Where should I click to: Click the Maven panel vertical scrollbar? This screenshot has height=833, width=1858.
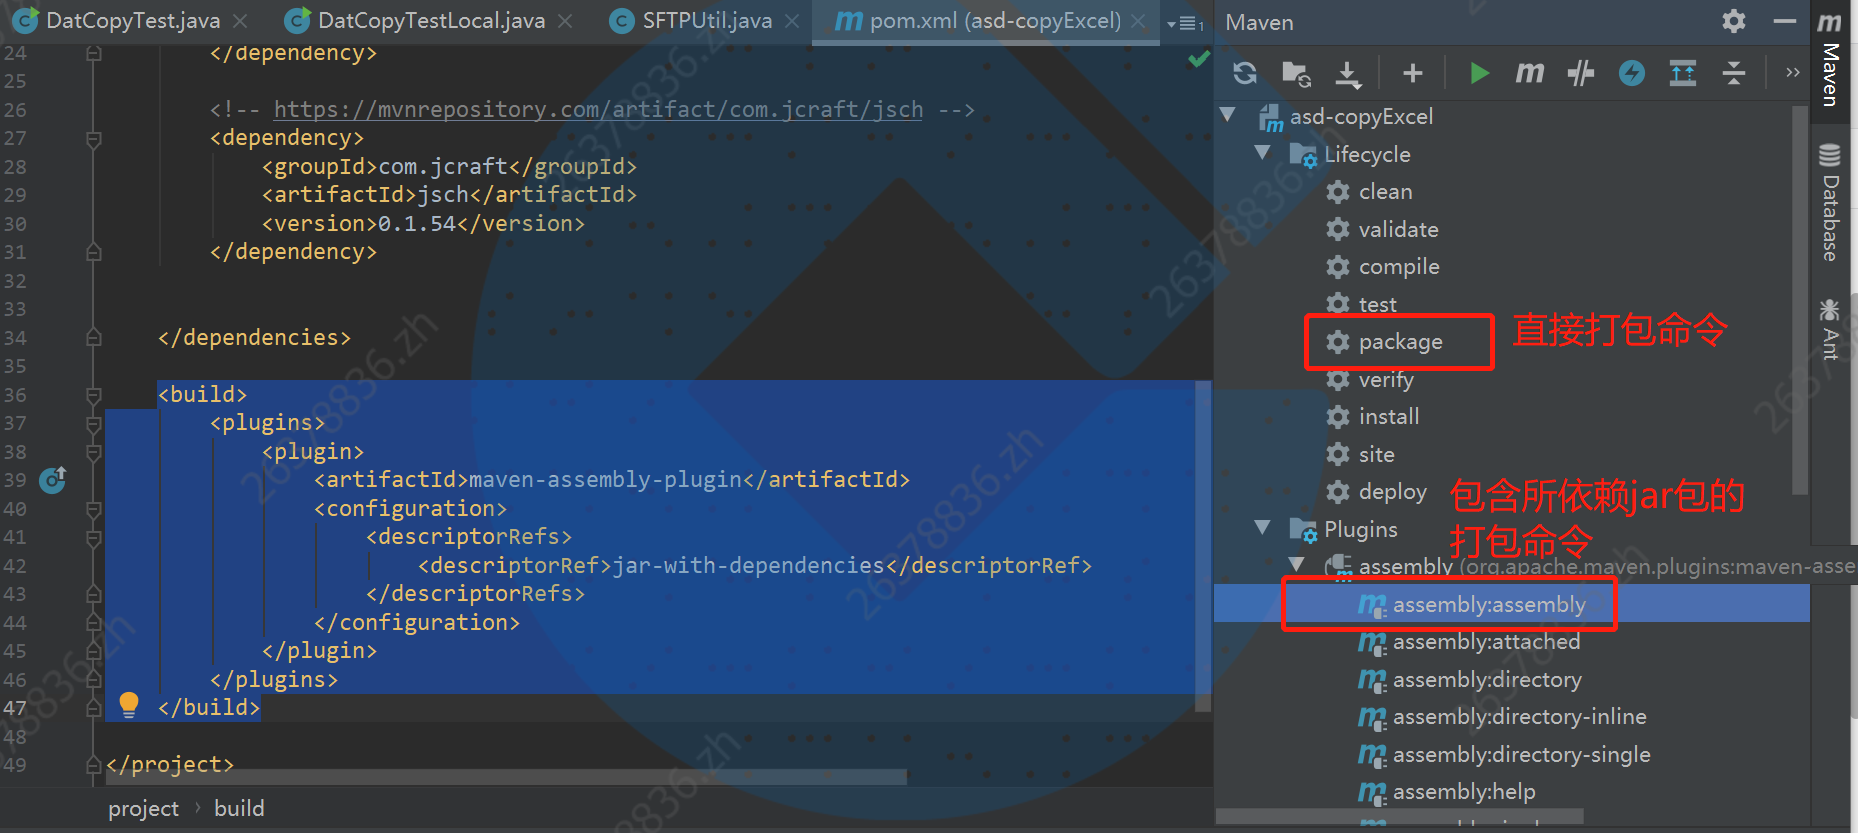[x=1800, y=300]
